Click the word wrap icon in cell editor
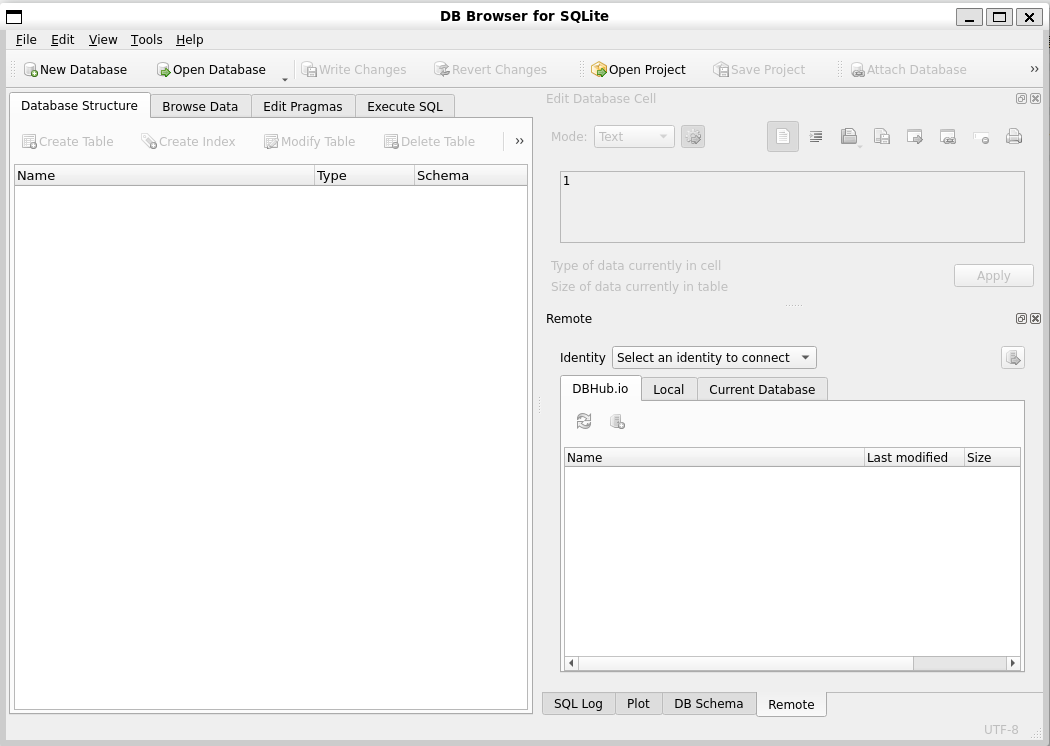The image size is (1050, 746). [816, 137]
